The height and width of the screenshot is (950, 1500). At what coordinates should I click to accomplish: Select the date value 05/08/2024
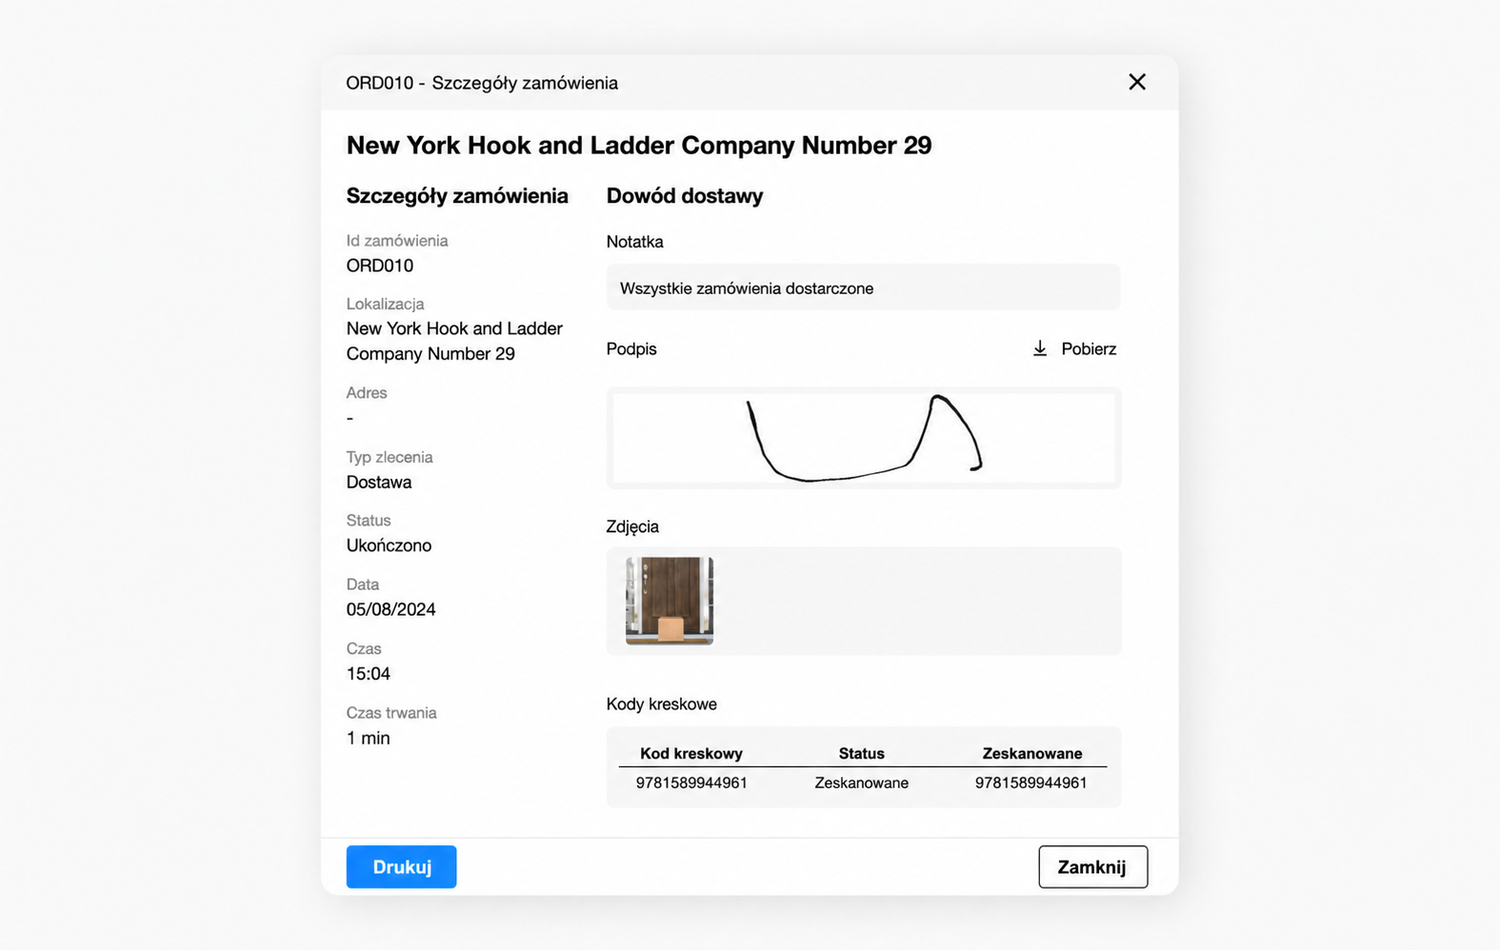point(391,610)
